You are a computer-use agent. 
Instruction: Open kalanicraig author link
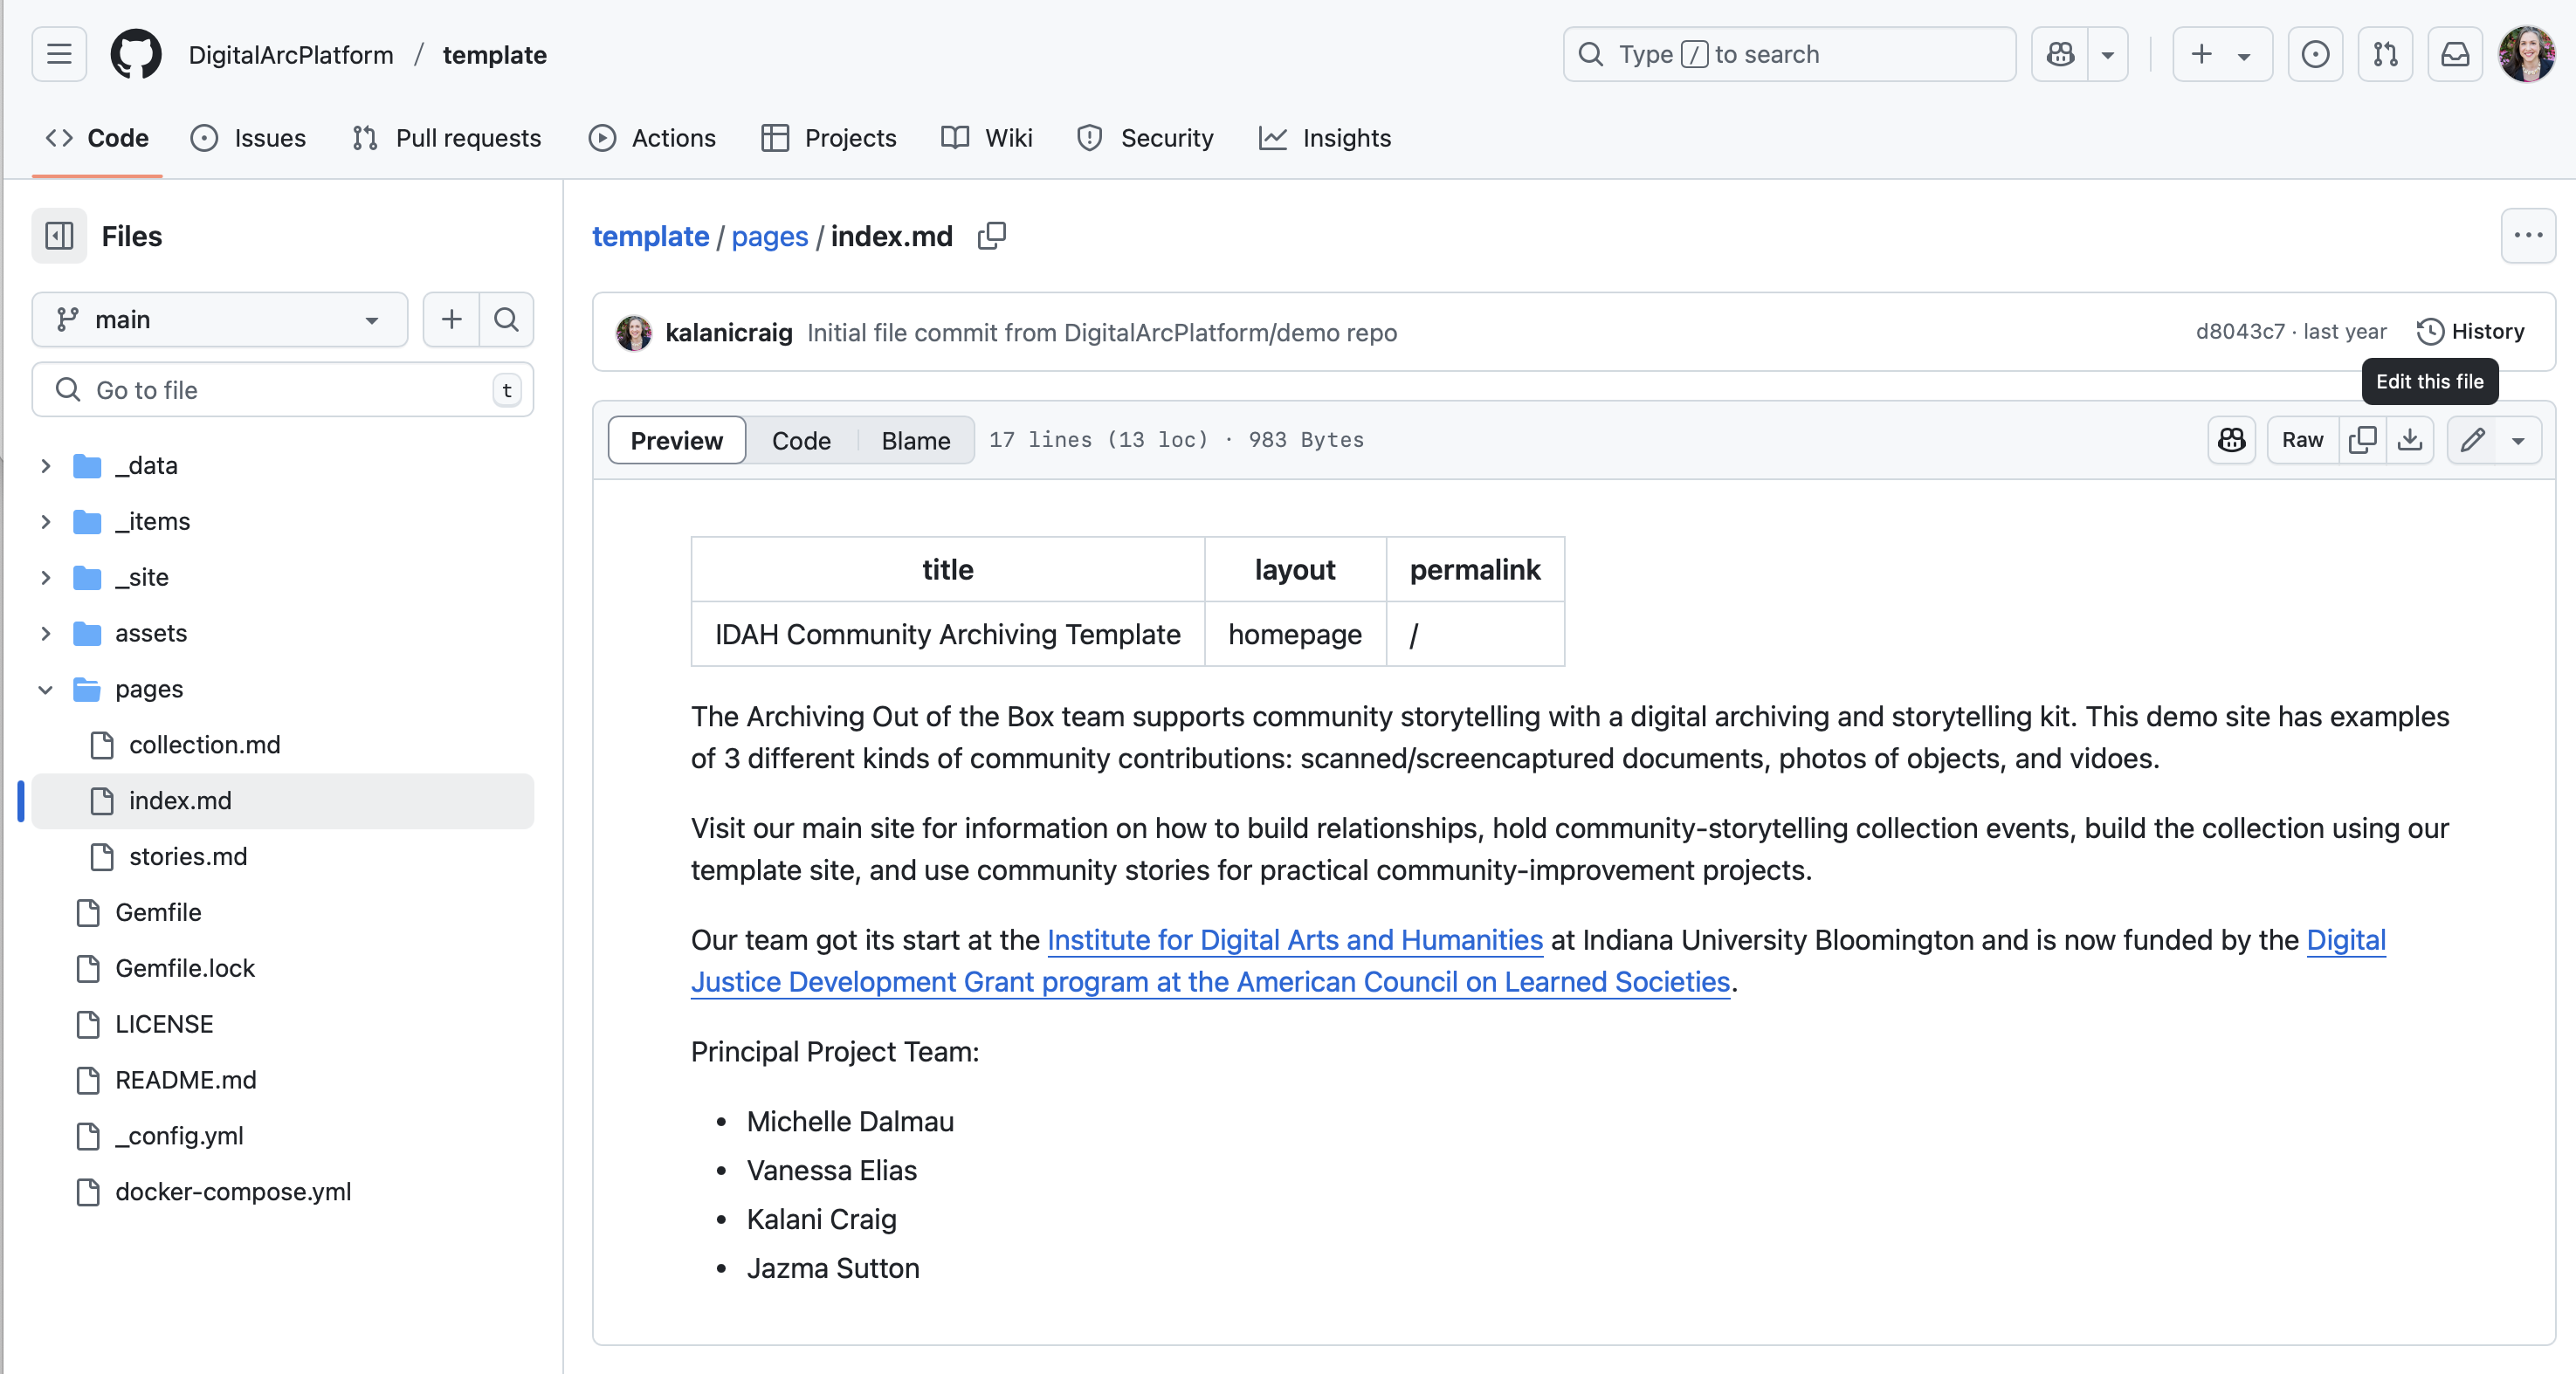(729, 332)
